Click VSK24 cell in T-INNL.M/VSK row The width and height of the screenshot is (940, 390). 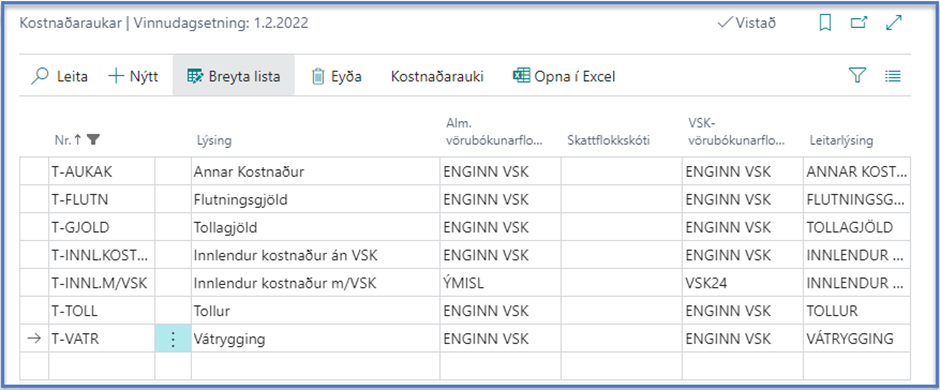[743, 283]
